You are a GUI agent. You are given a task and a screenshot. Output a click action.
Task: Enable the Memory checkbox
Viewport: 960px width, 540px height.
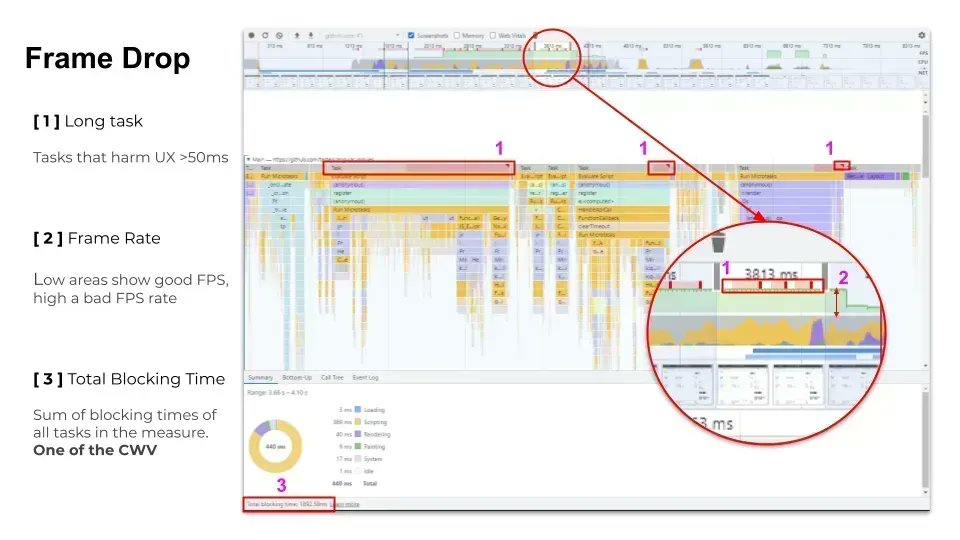tap(457, 36)
